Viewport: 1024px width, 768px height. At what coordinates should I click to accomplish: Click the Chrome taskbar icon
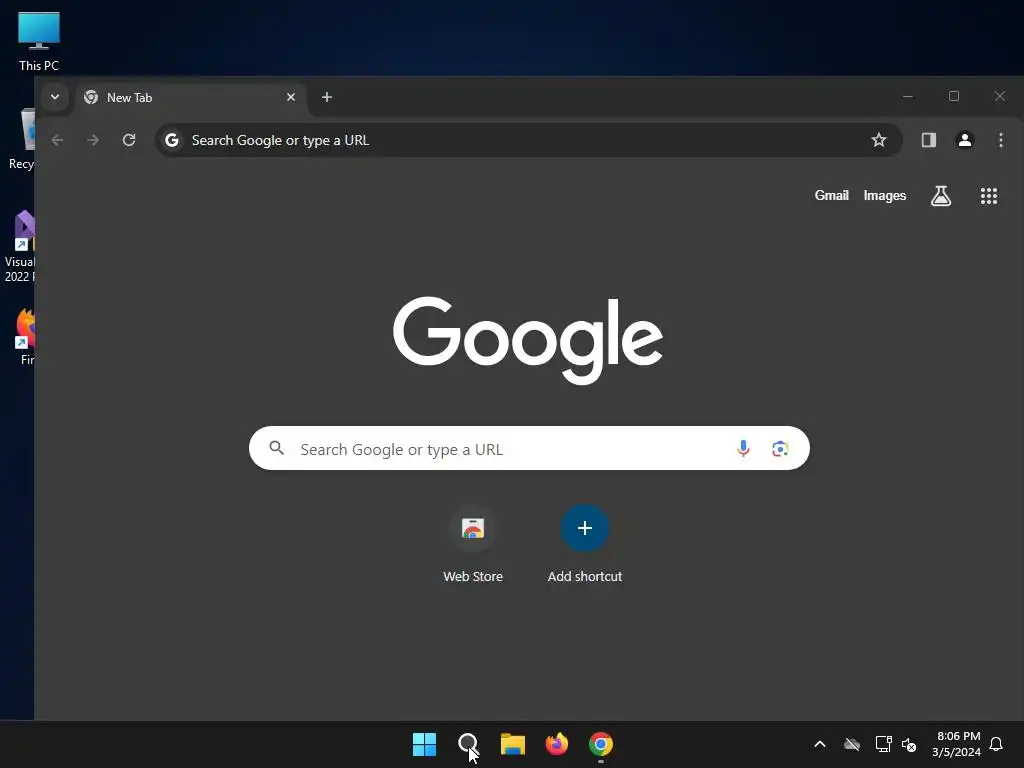pyautogui.click(x=601, y=744)
